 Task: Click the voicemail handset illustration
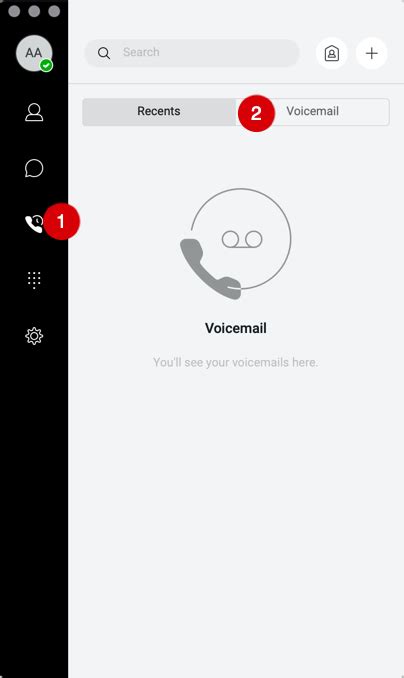[x=236, y=243]
